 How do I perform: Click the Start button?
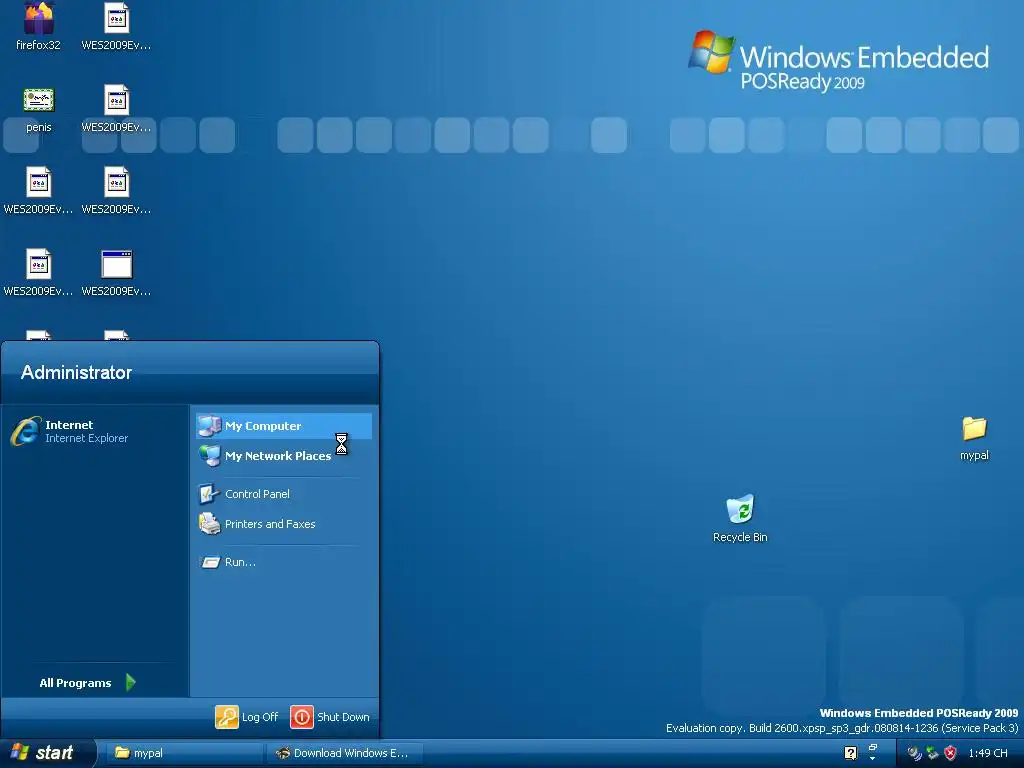(x=46, y=753)
